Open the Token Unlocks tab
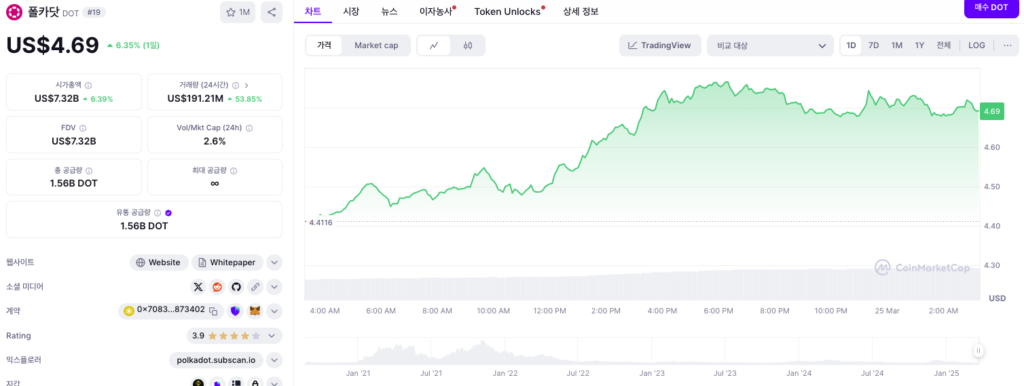Screen dimensions: 1024x386 (507, 12)
